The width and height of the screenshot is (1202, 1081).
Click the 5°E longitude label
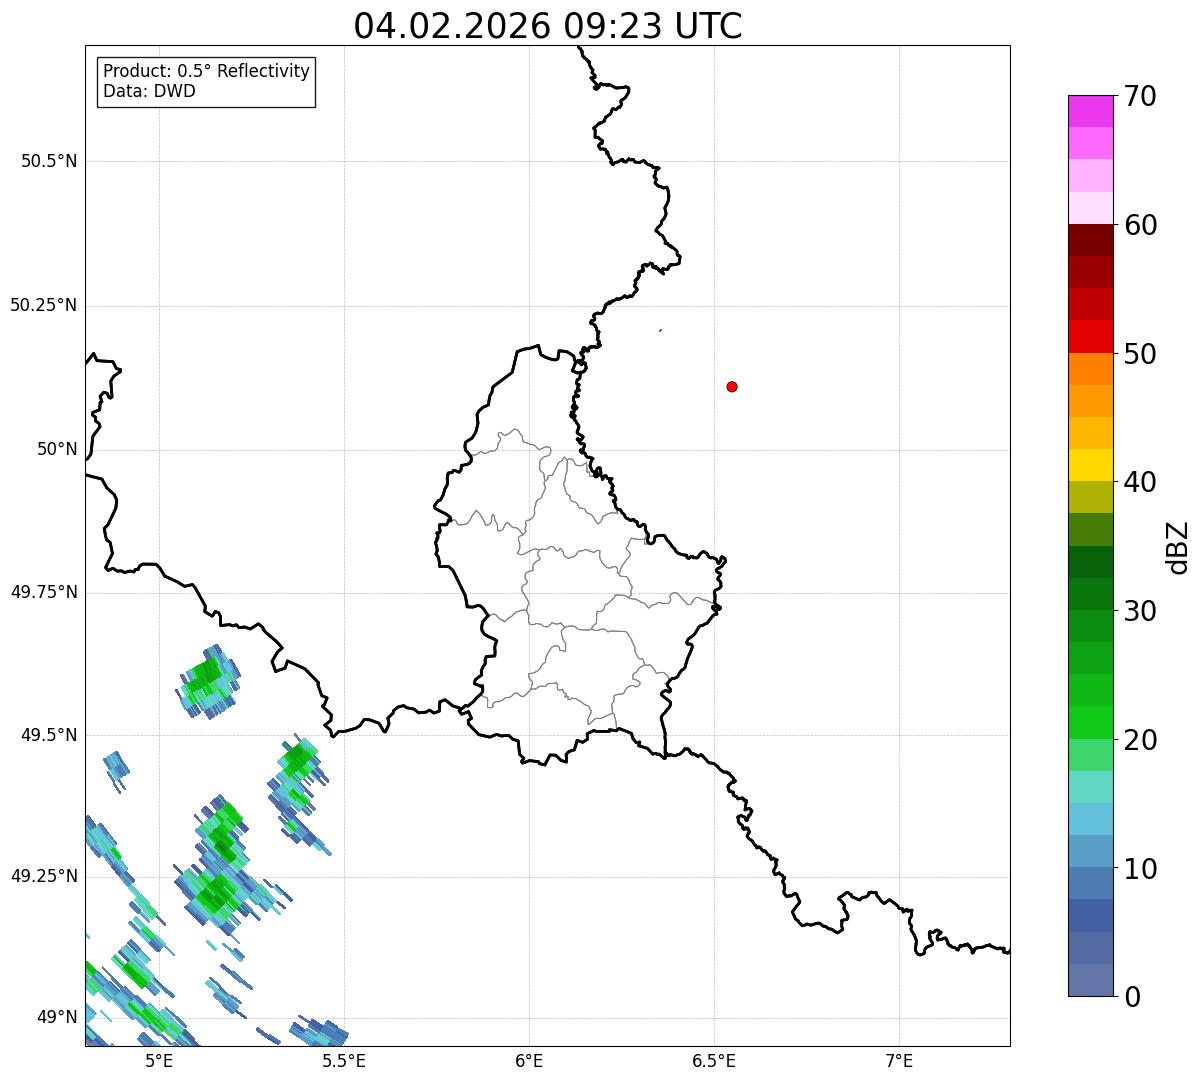click(159, 1060)
